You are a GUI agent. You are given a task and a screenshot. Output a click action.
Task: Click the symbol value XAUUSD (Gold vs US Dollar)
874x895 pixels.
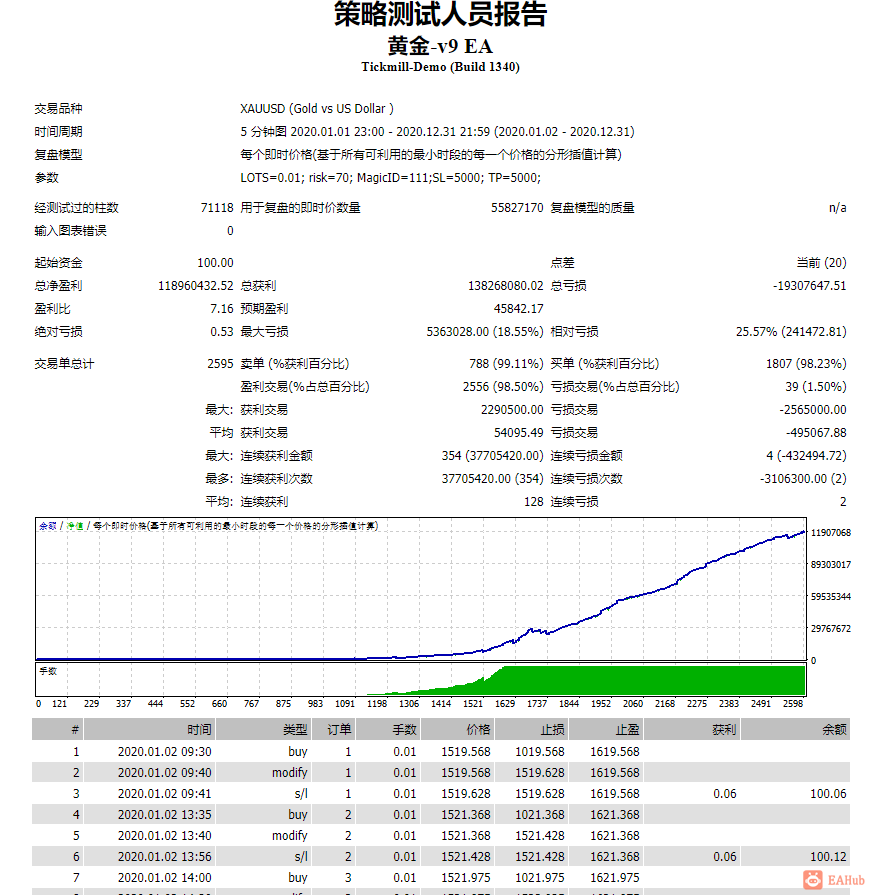point(317,108)
